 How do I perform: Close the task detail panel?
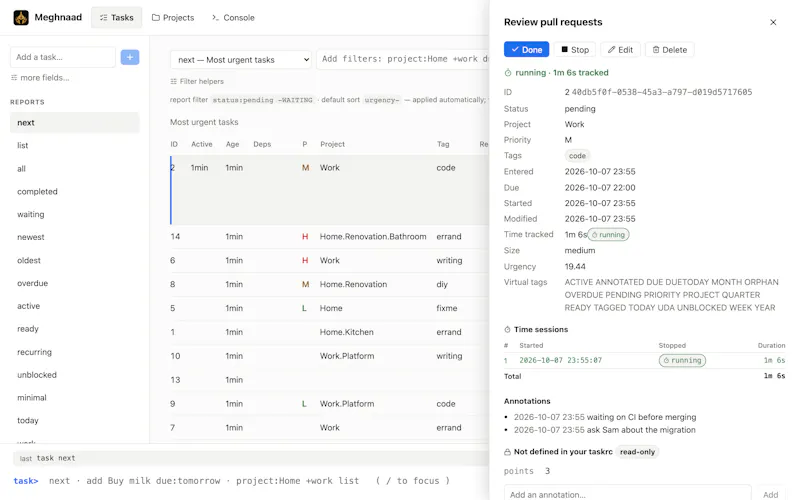773,22
